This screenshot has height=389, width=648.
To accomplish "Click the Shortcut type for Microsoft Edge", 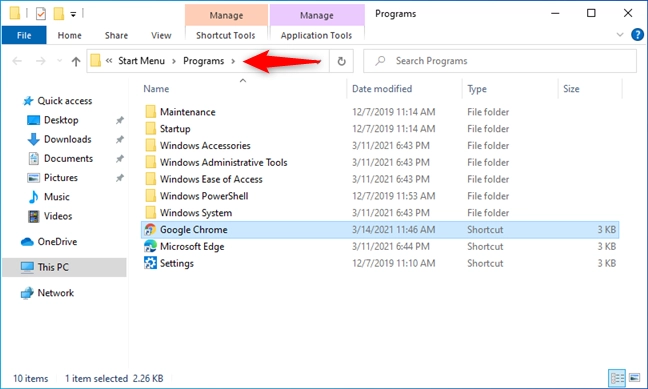I will pyautogui.click(x=485, y=247).
